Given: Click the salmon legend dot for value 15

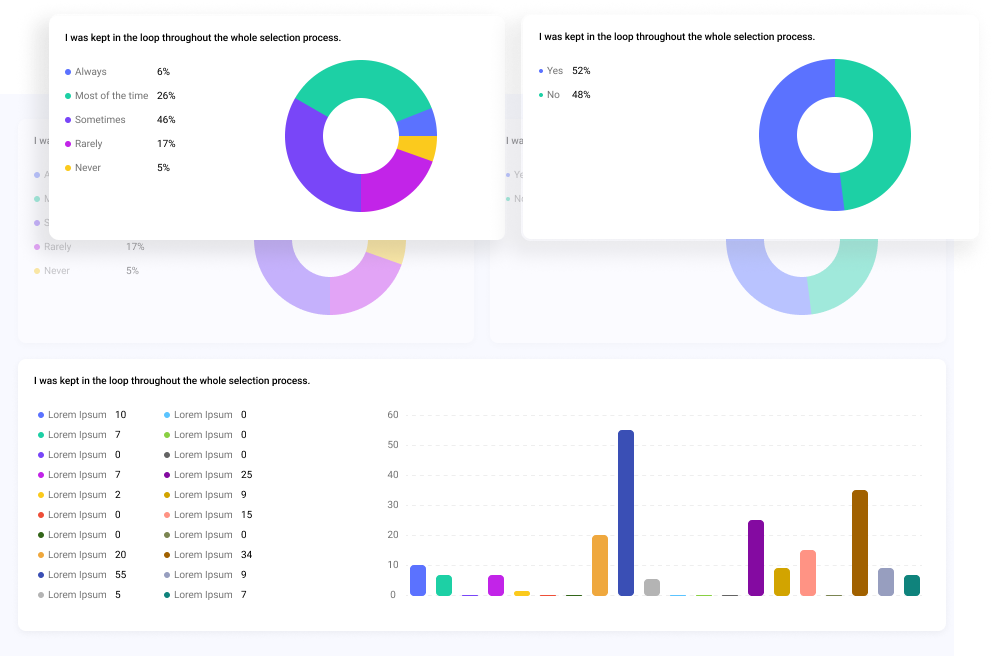Looking at the screenshot, I should [166, 514].
